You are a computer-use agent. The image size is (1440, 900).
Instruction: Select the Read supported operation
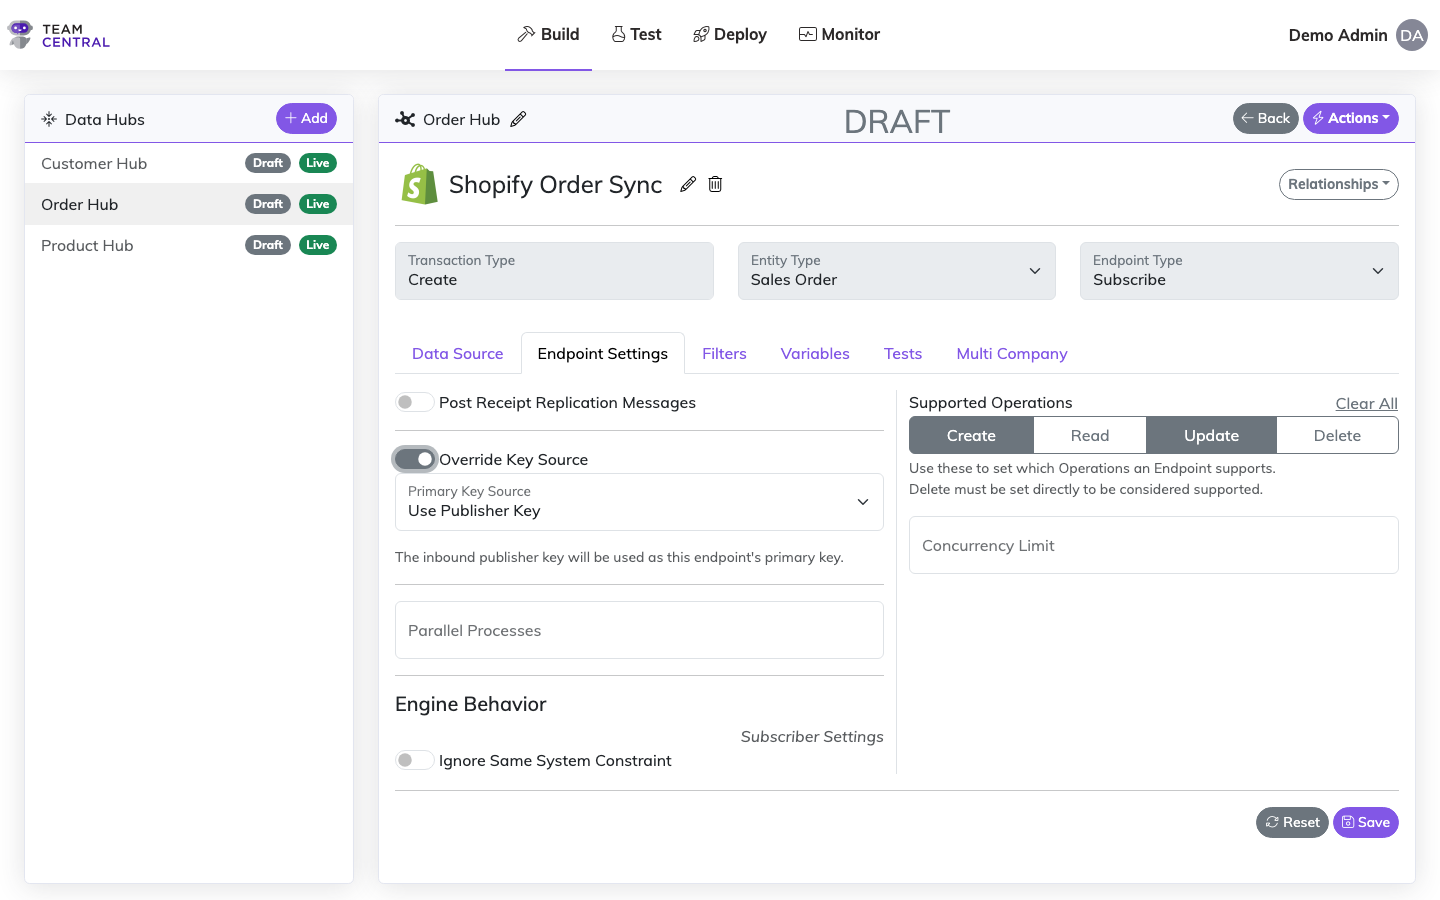point(1089,436)
